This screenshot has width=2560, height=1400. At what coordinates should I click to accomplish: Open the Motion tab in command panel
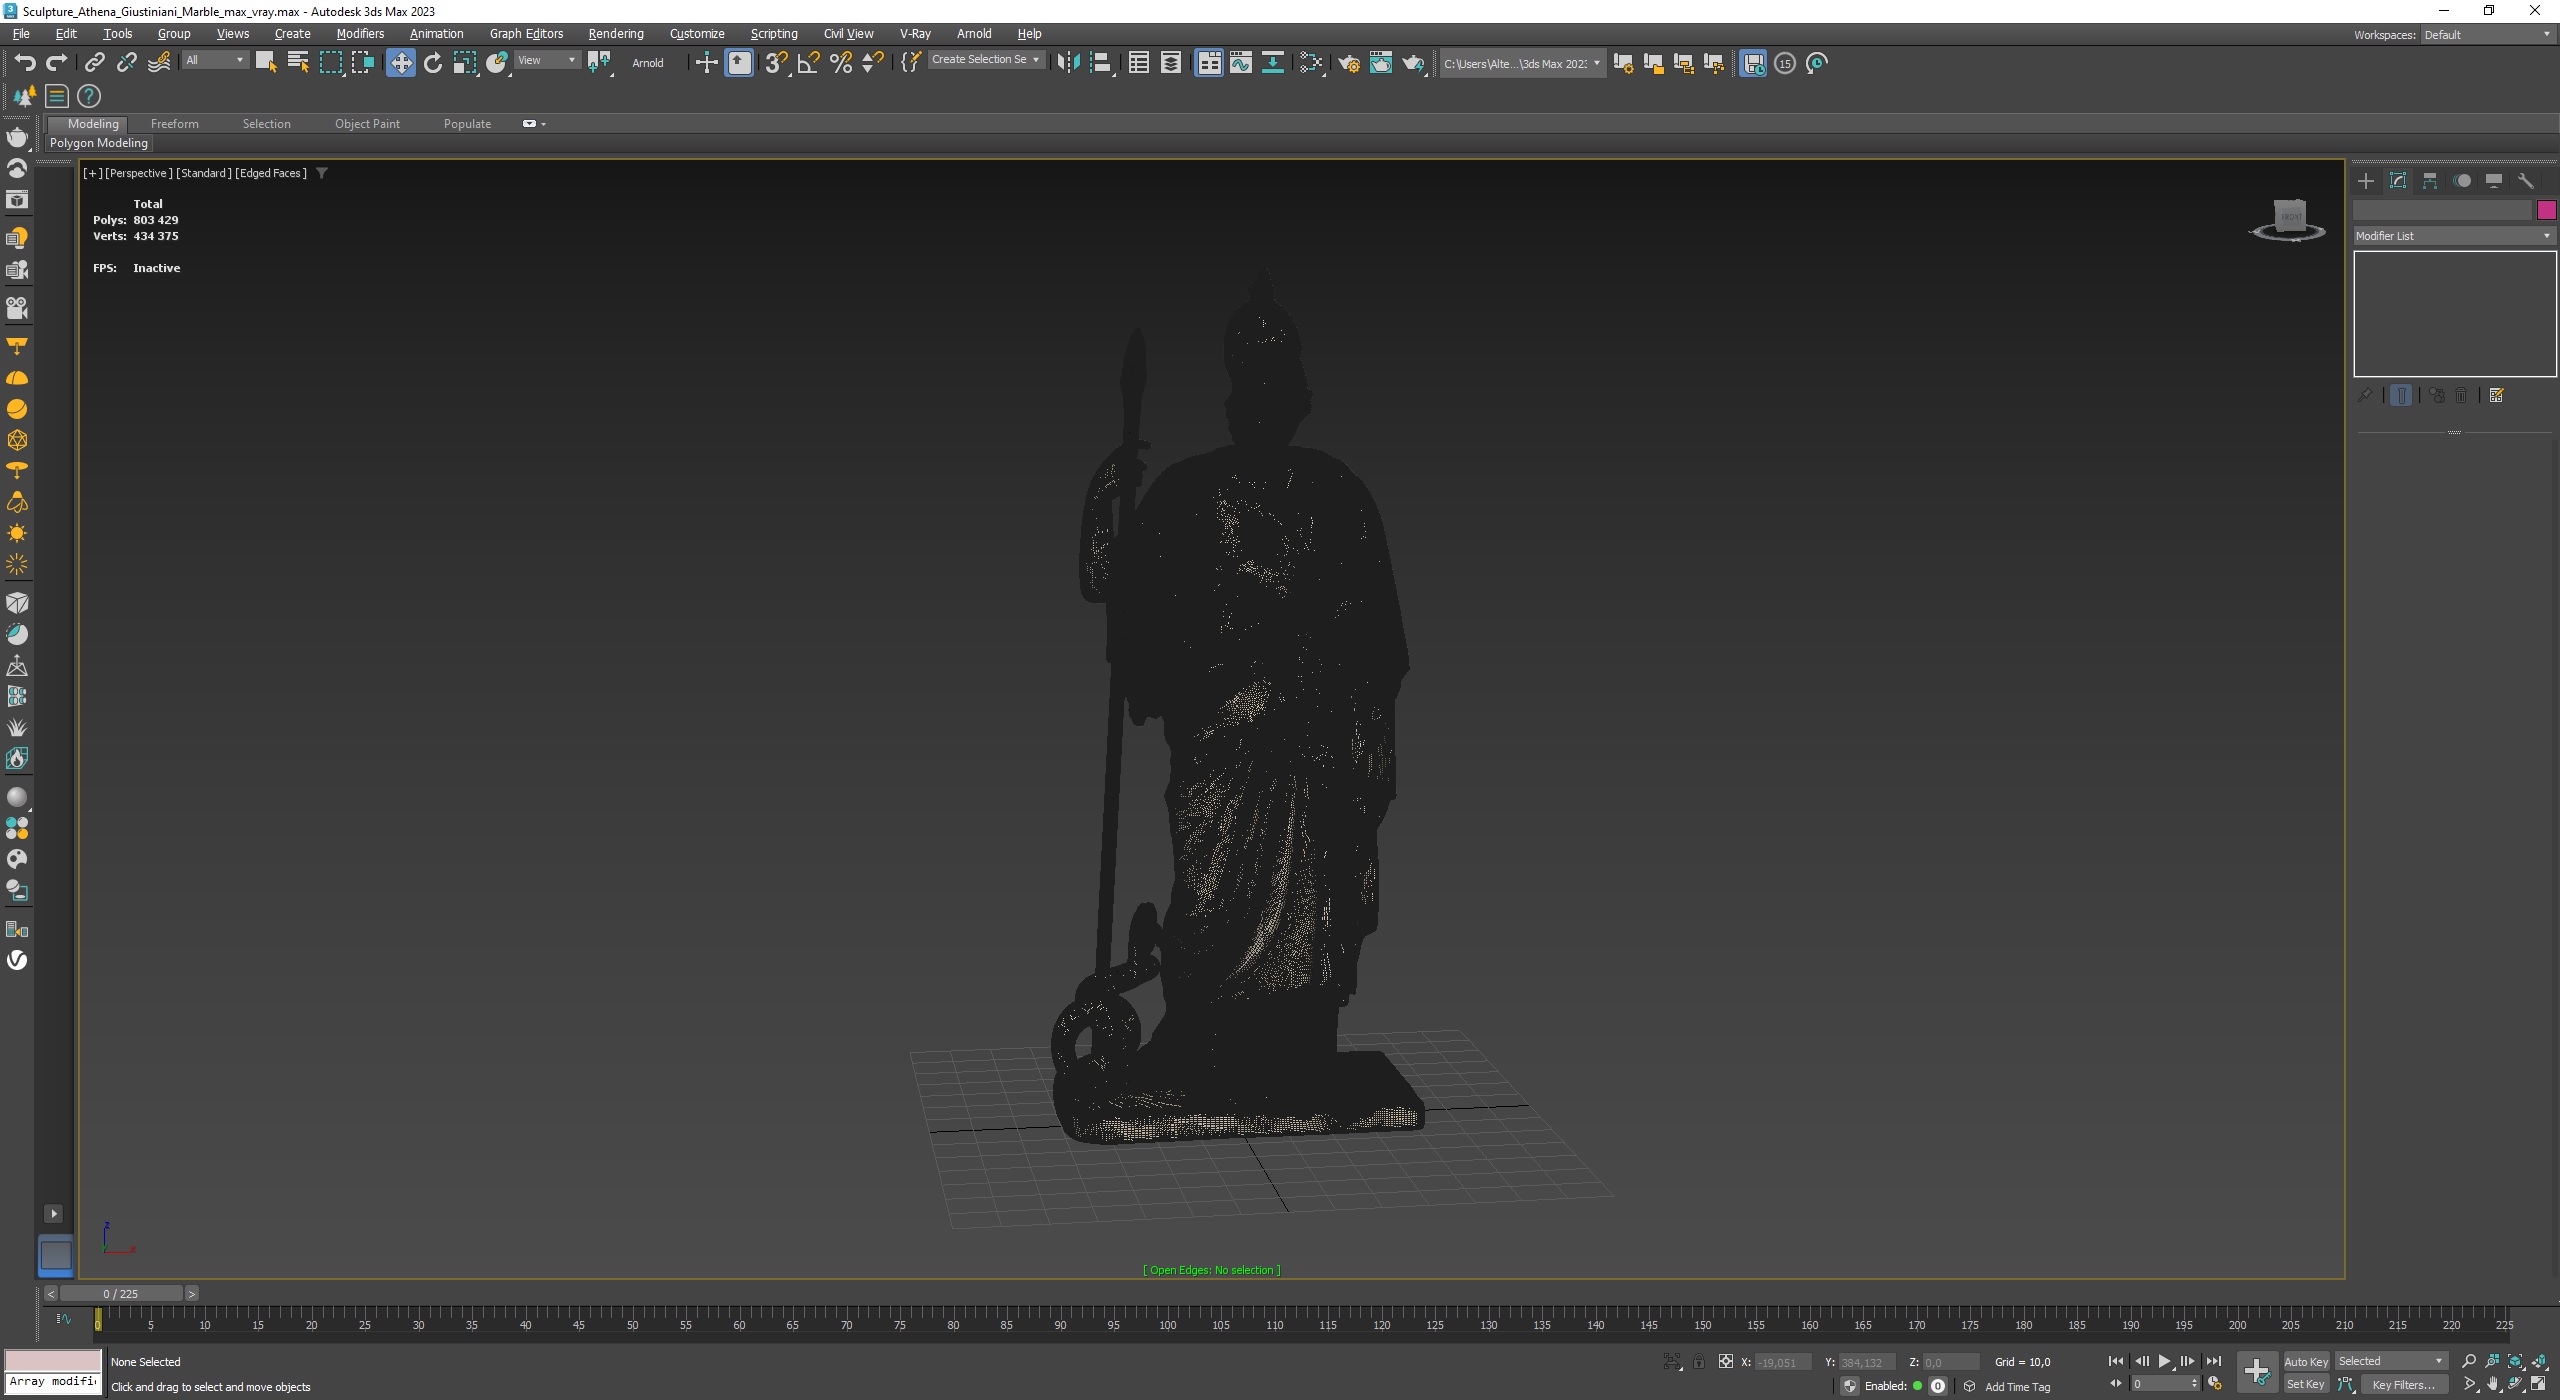2462,181
